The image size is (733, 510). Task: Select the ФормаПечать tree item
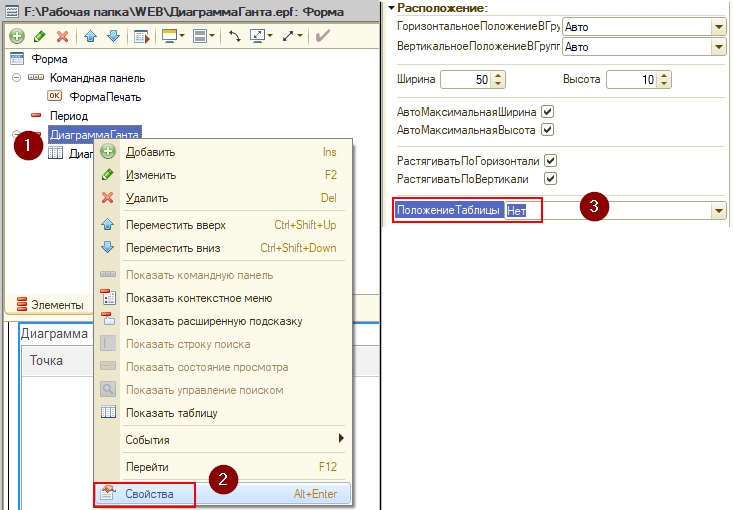105,97
